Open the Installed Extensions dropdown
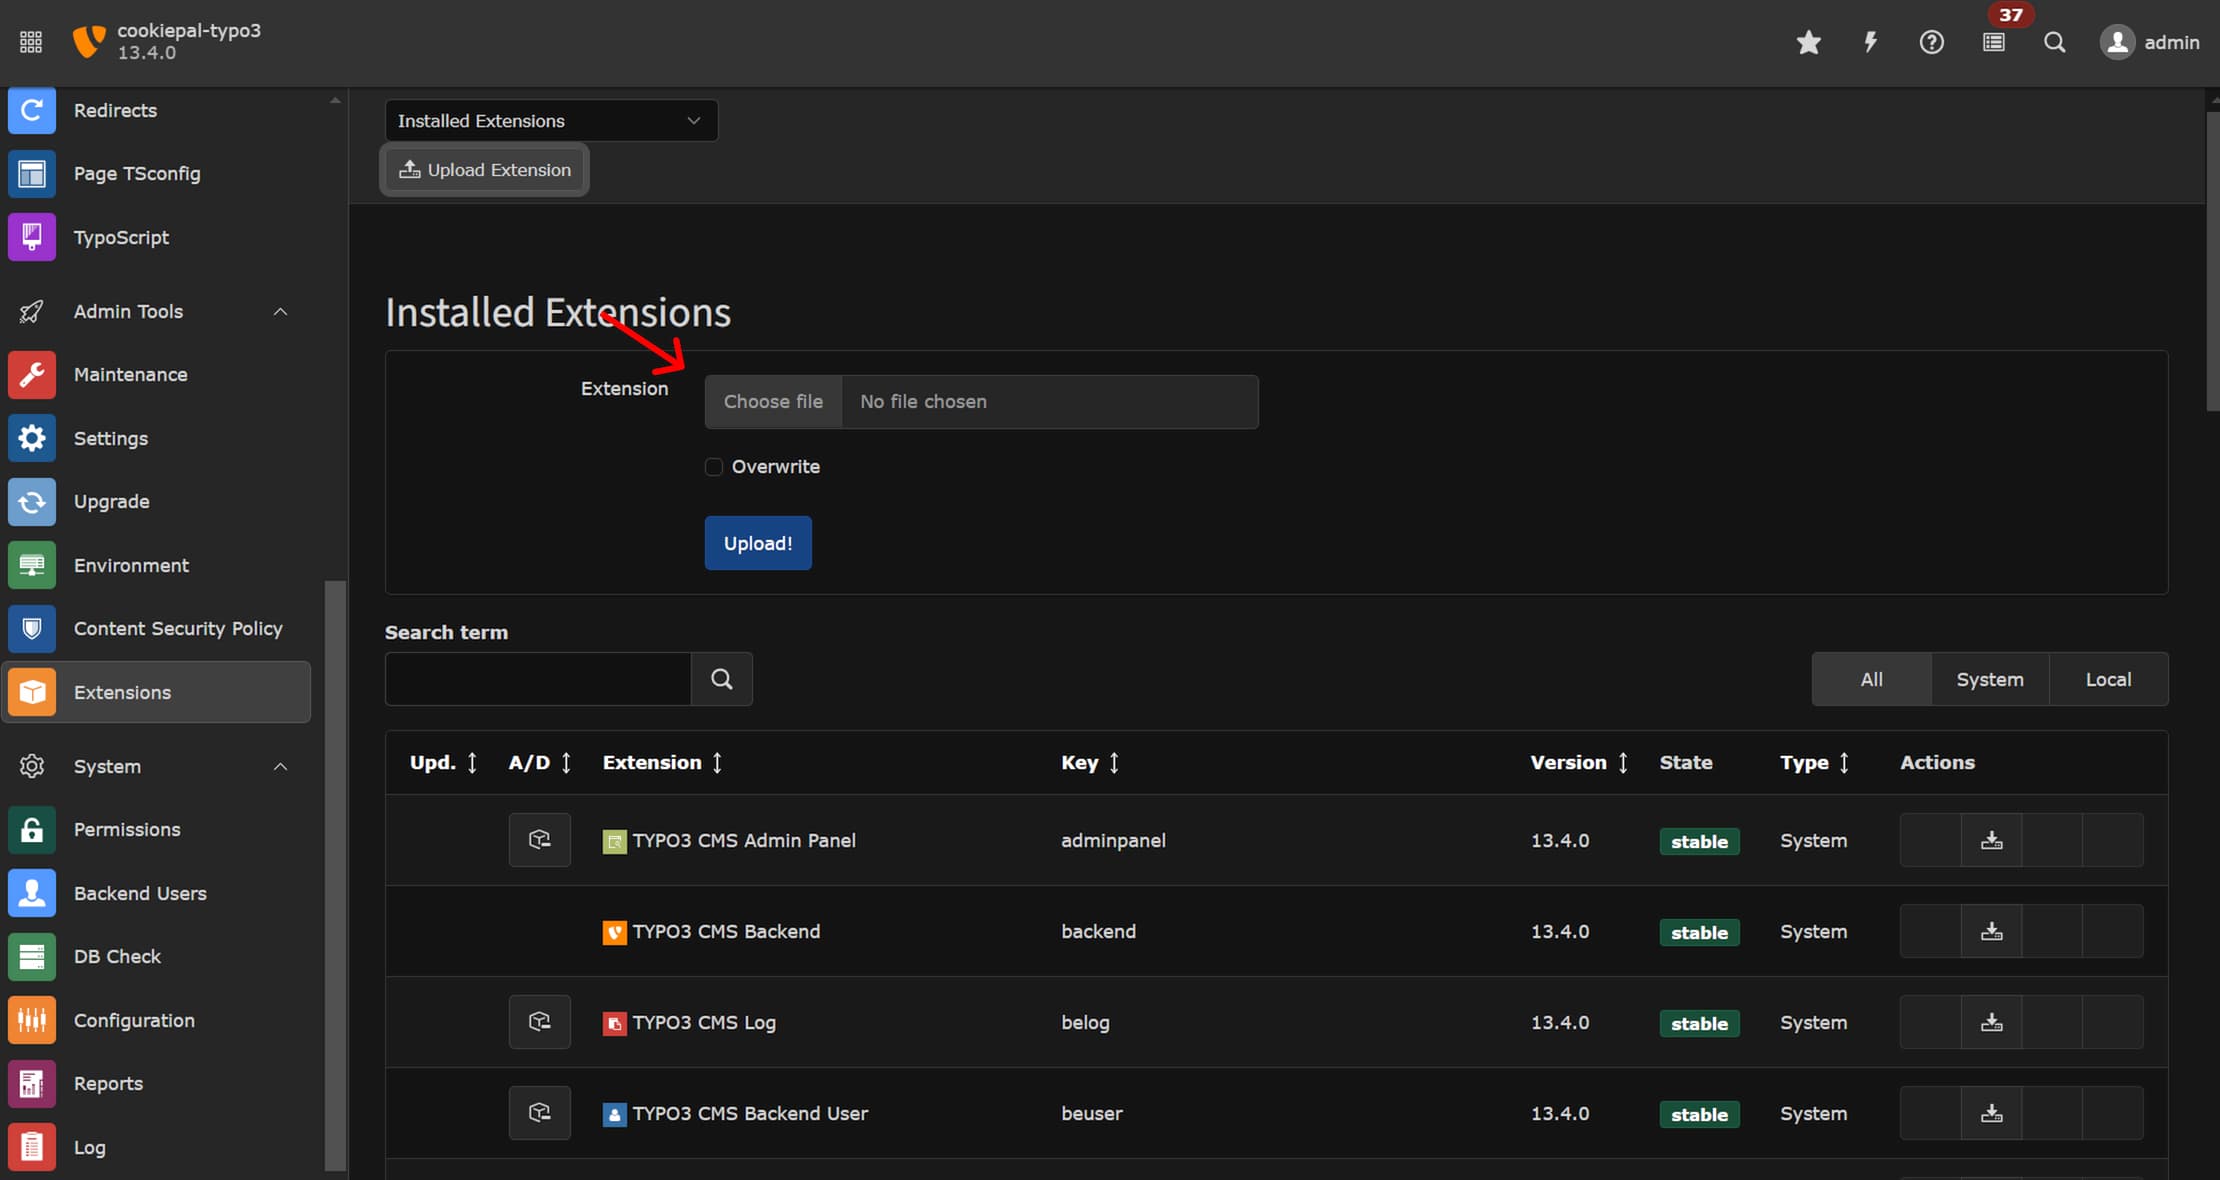Viewport: 2220px width, 1180px height. click(x=551, y=120)
